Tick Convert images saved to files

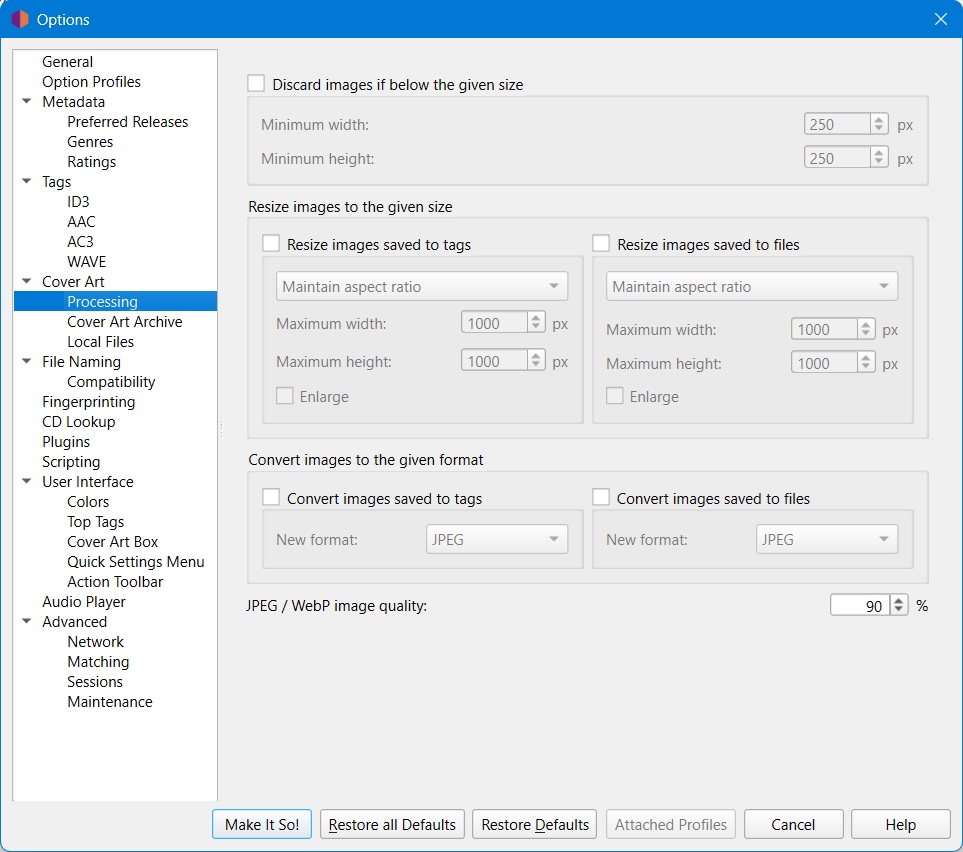click(x=601, y=497)
